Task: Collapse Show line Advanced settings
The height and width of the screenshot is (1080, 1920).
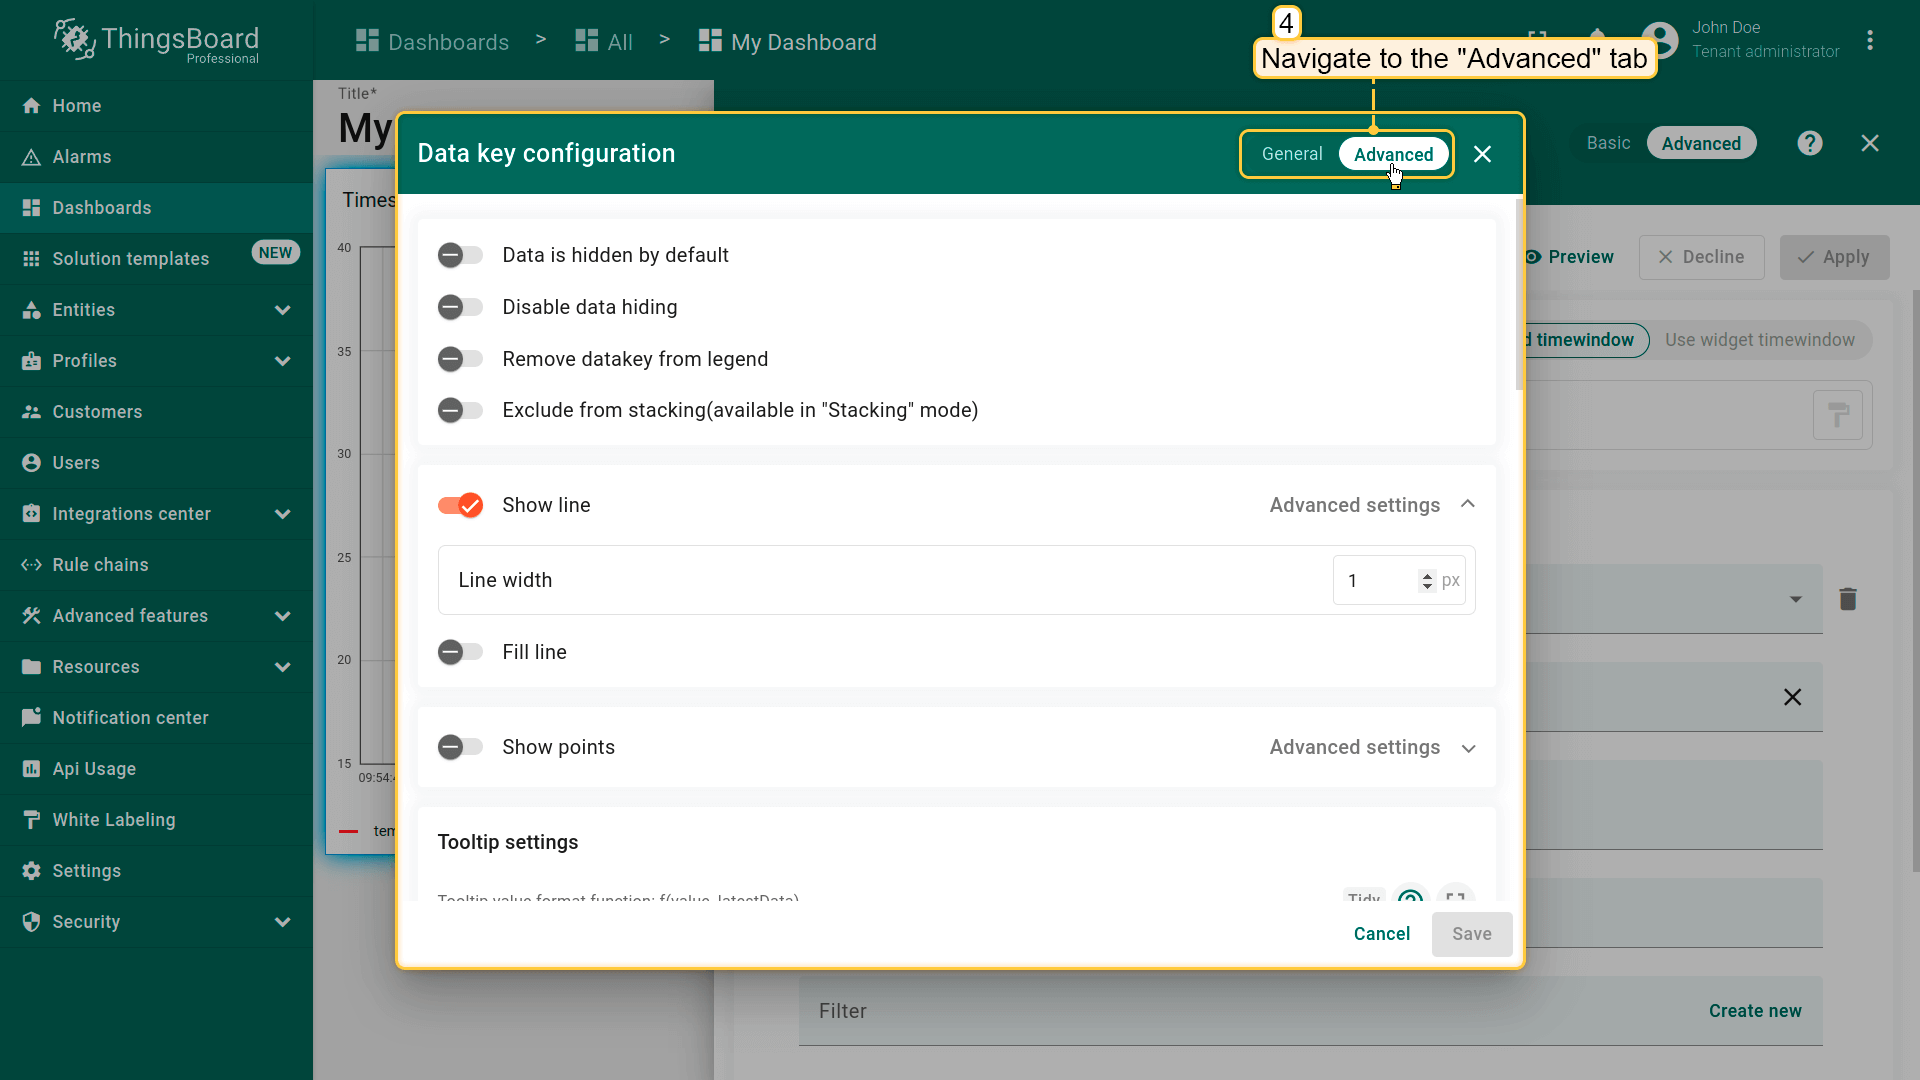Action: (1372, 505)
